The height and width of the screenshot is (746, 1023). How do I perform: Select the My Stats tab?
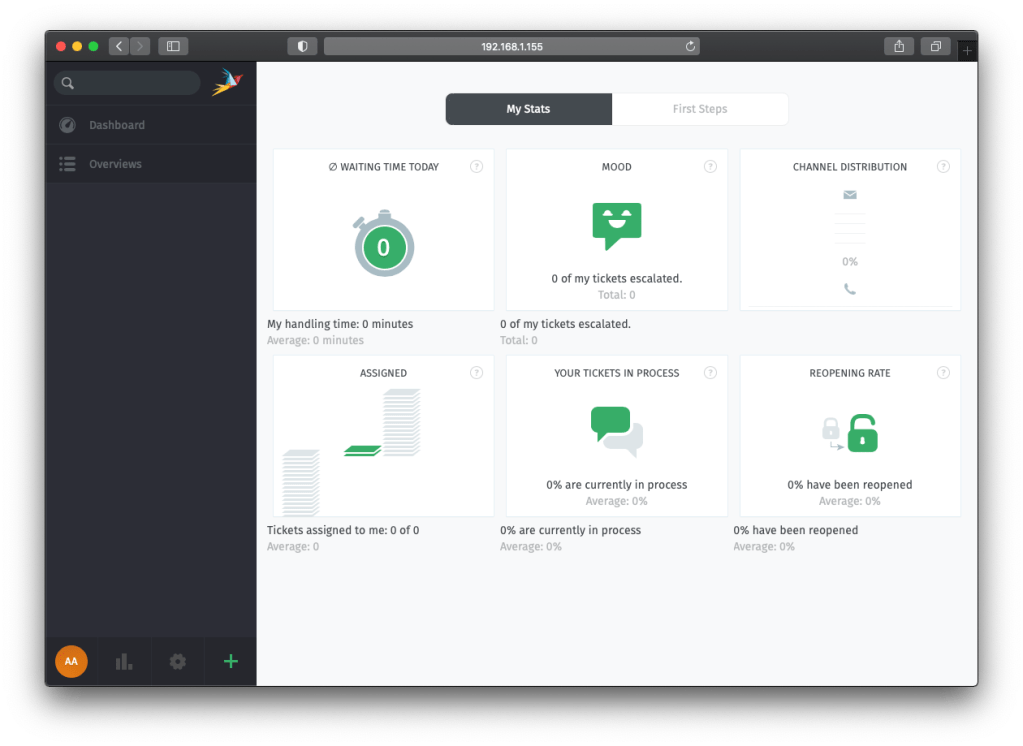[x=528, y=109]
